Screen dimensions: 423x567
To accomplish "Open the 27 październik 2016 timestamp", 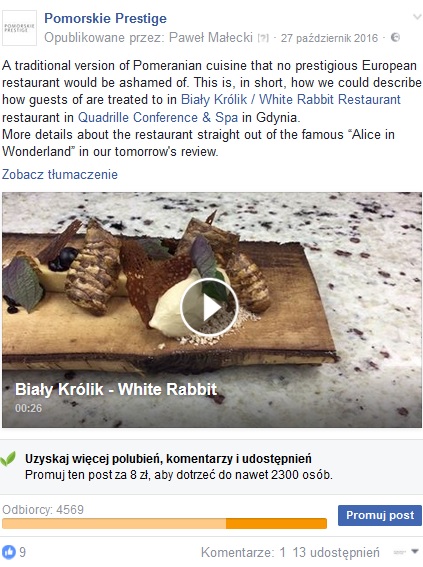I will tap(329, 38).
